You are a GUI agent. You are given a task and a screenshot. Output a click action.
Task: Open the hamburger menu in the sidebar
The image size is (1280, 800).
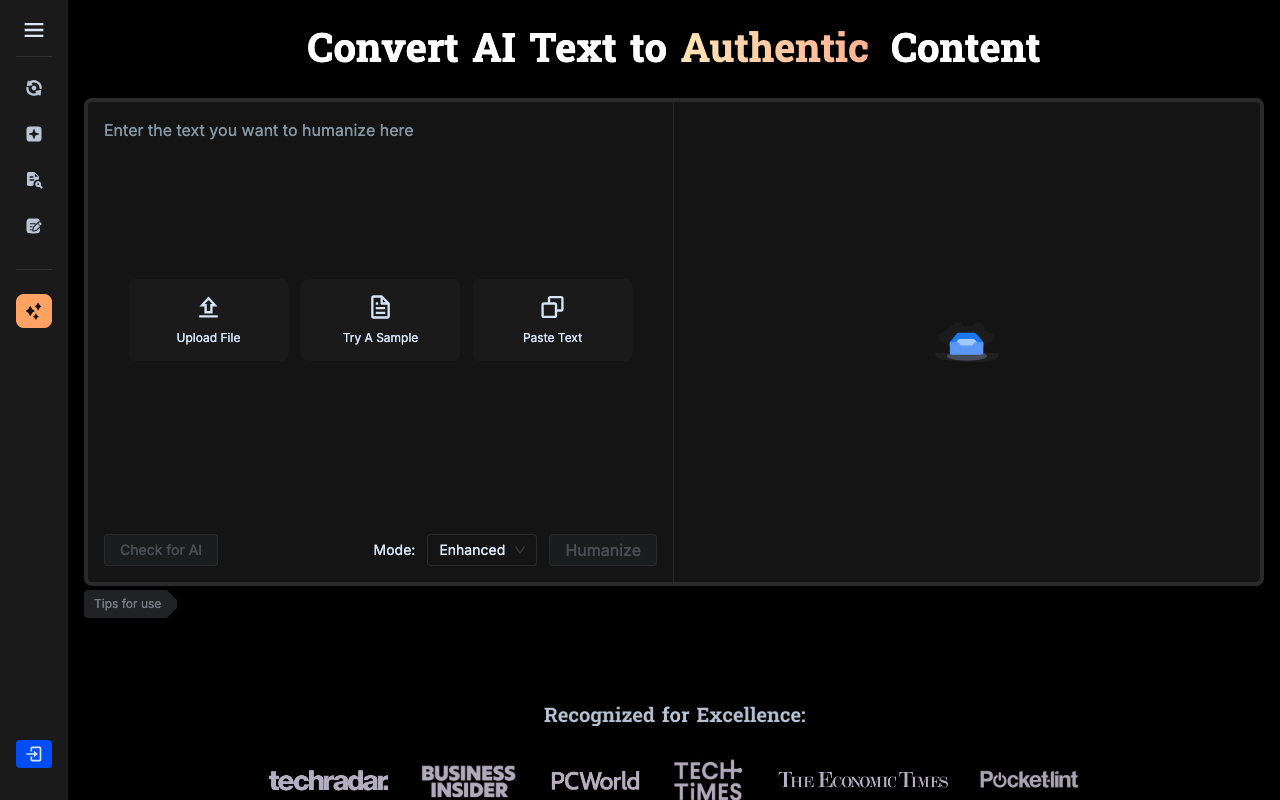(34, 30)
